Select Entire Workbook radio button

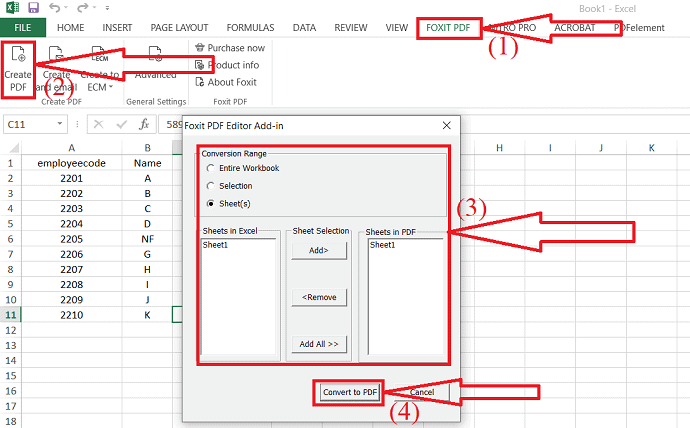click(211, 168)
